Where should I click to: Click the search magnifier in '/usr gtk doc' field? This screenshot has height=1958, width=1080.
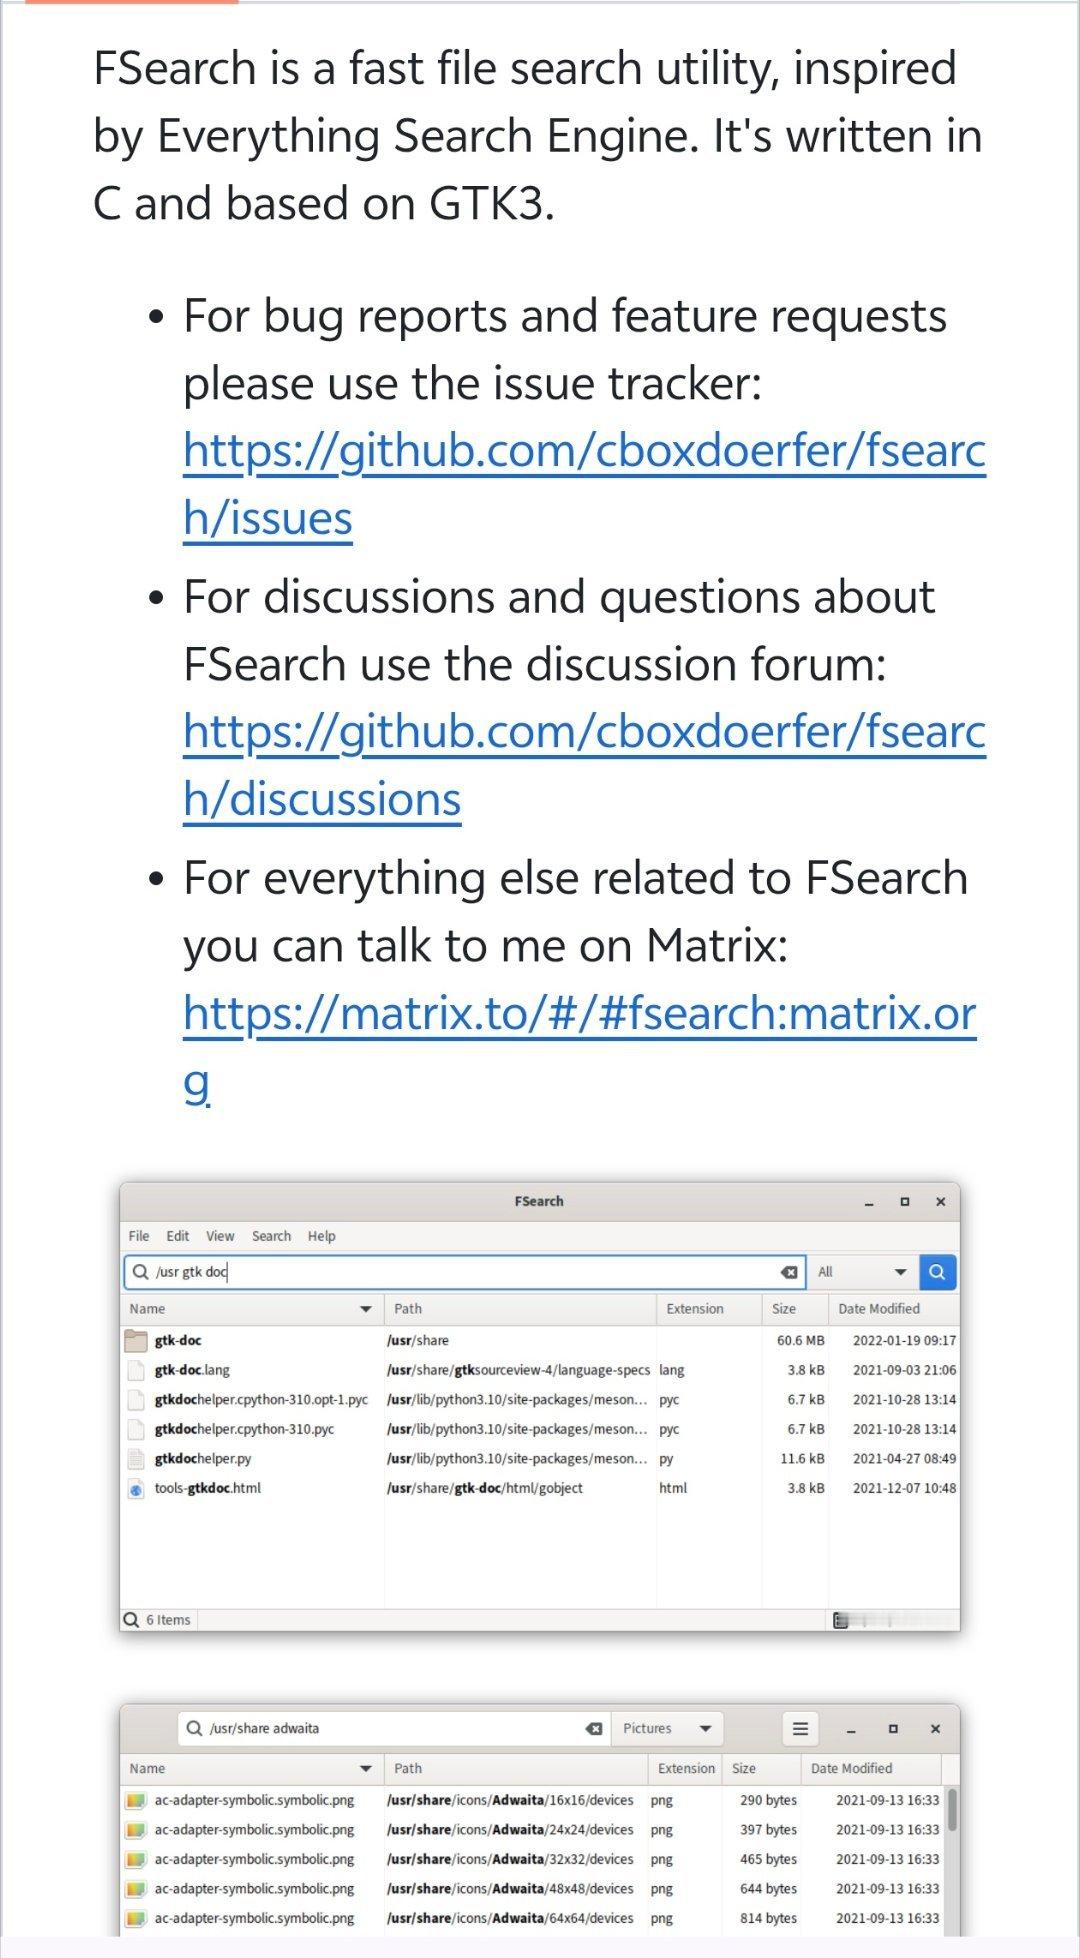click(141, 1272)
